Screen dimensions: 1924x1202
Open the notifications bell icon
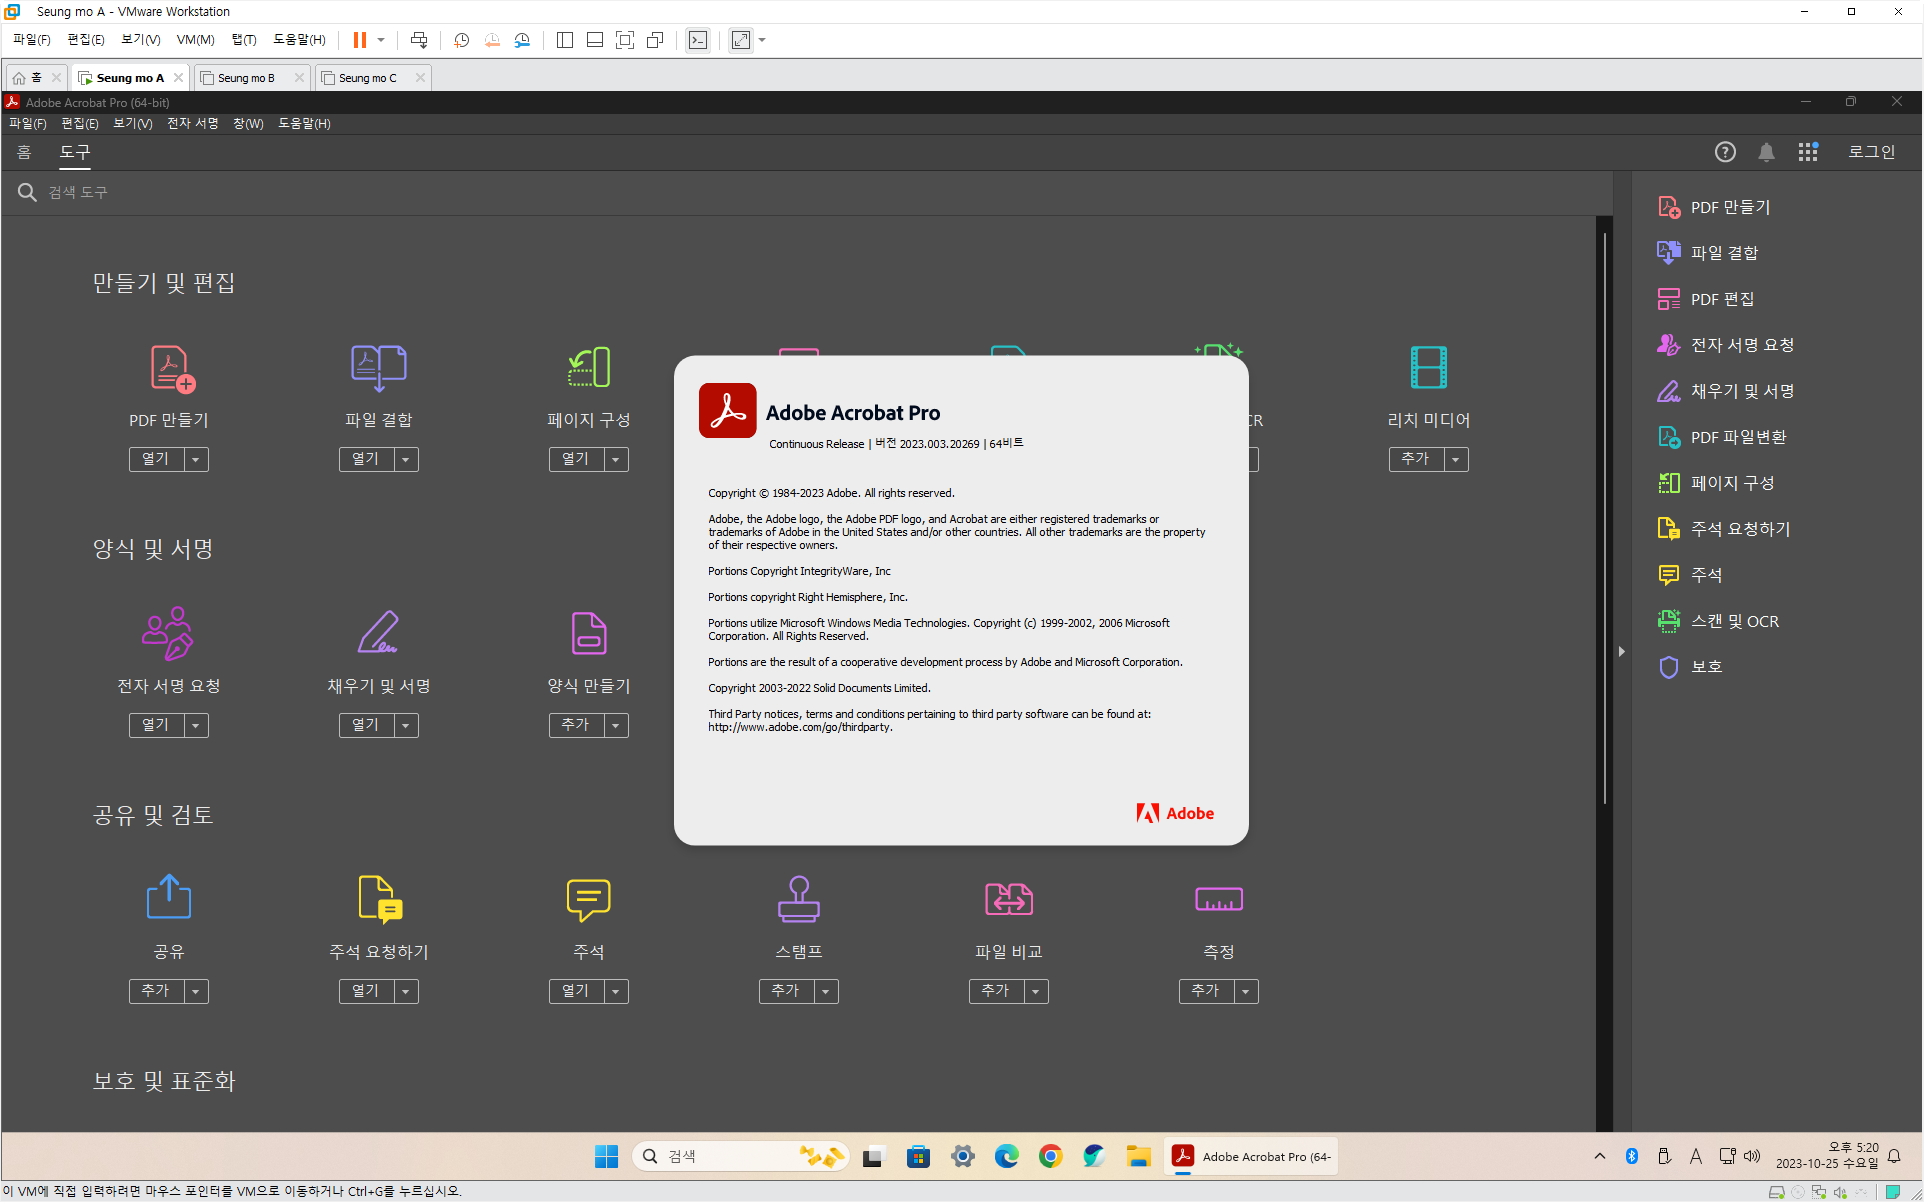1766,152
